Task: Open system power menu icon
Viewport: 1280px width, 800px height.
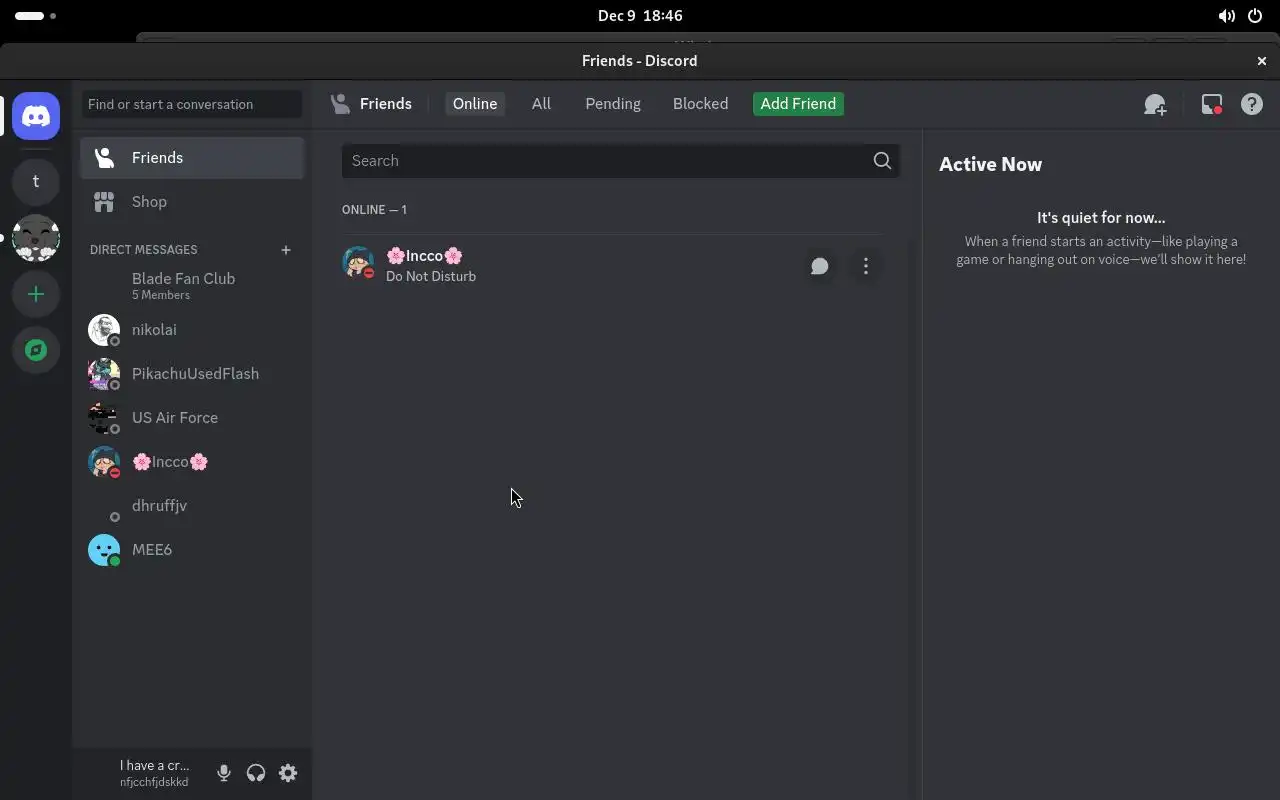Action: point(1256,16)
